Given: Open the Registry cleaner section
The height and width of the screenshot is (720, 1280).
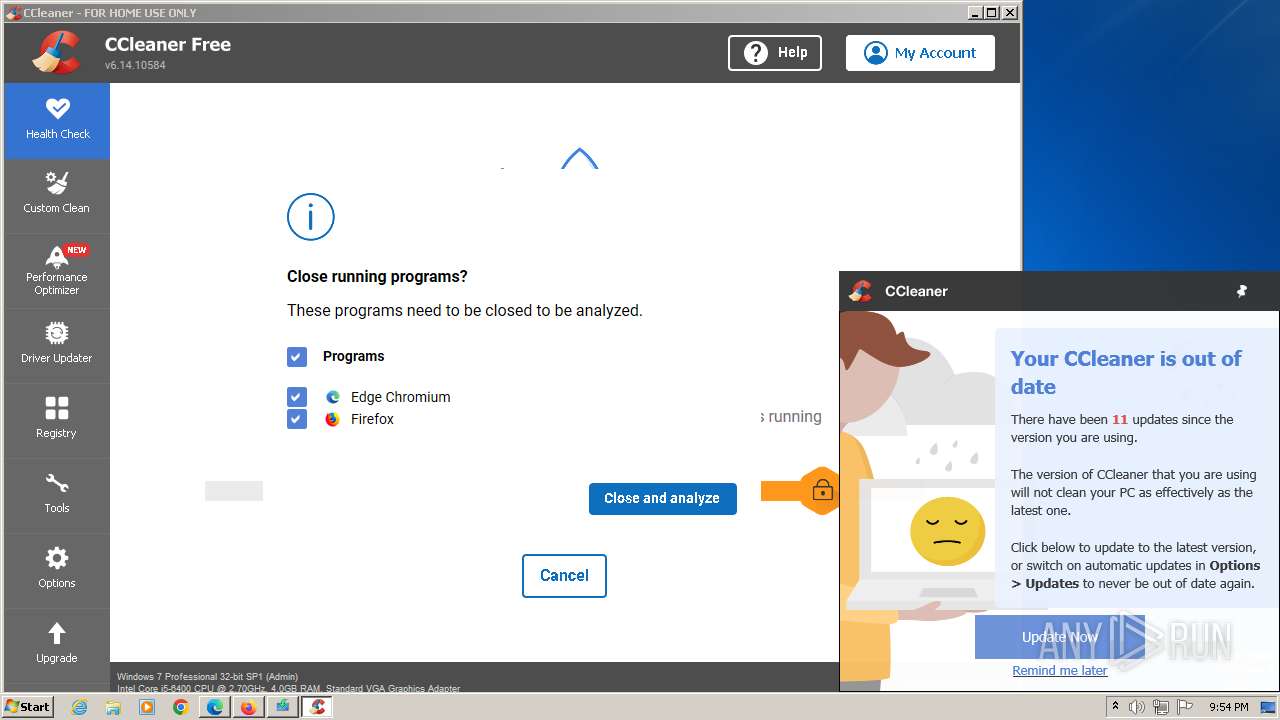Looking at the screenshot, I should tap(57, 421).
